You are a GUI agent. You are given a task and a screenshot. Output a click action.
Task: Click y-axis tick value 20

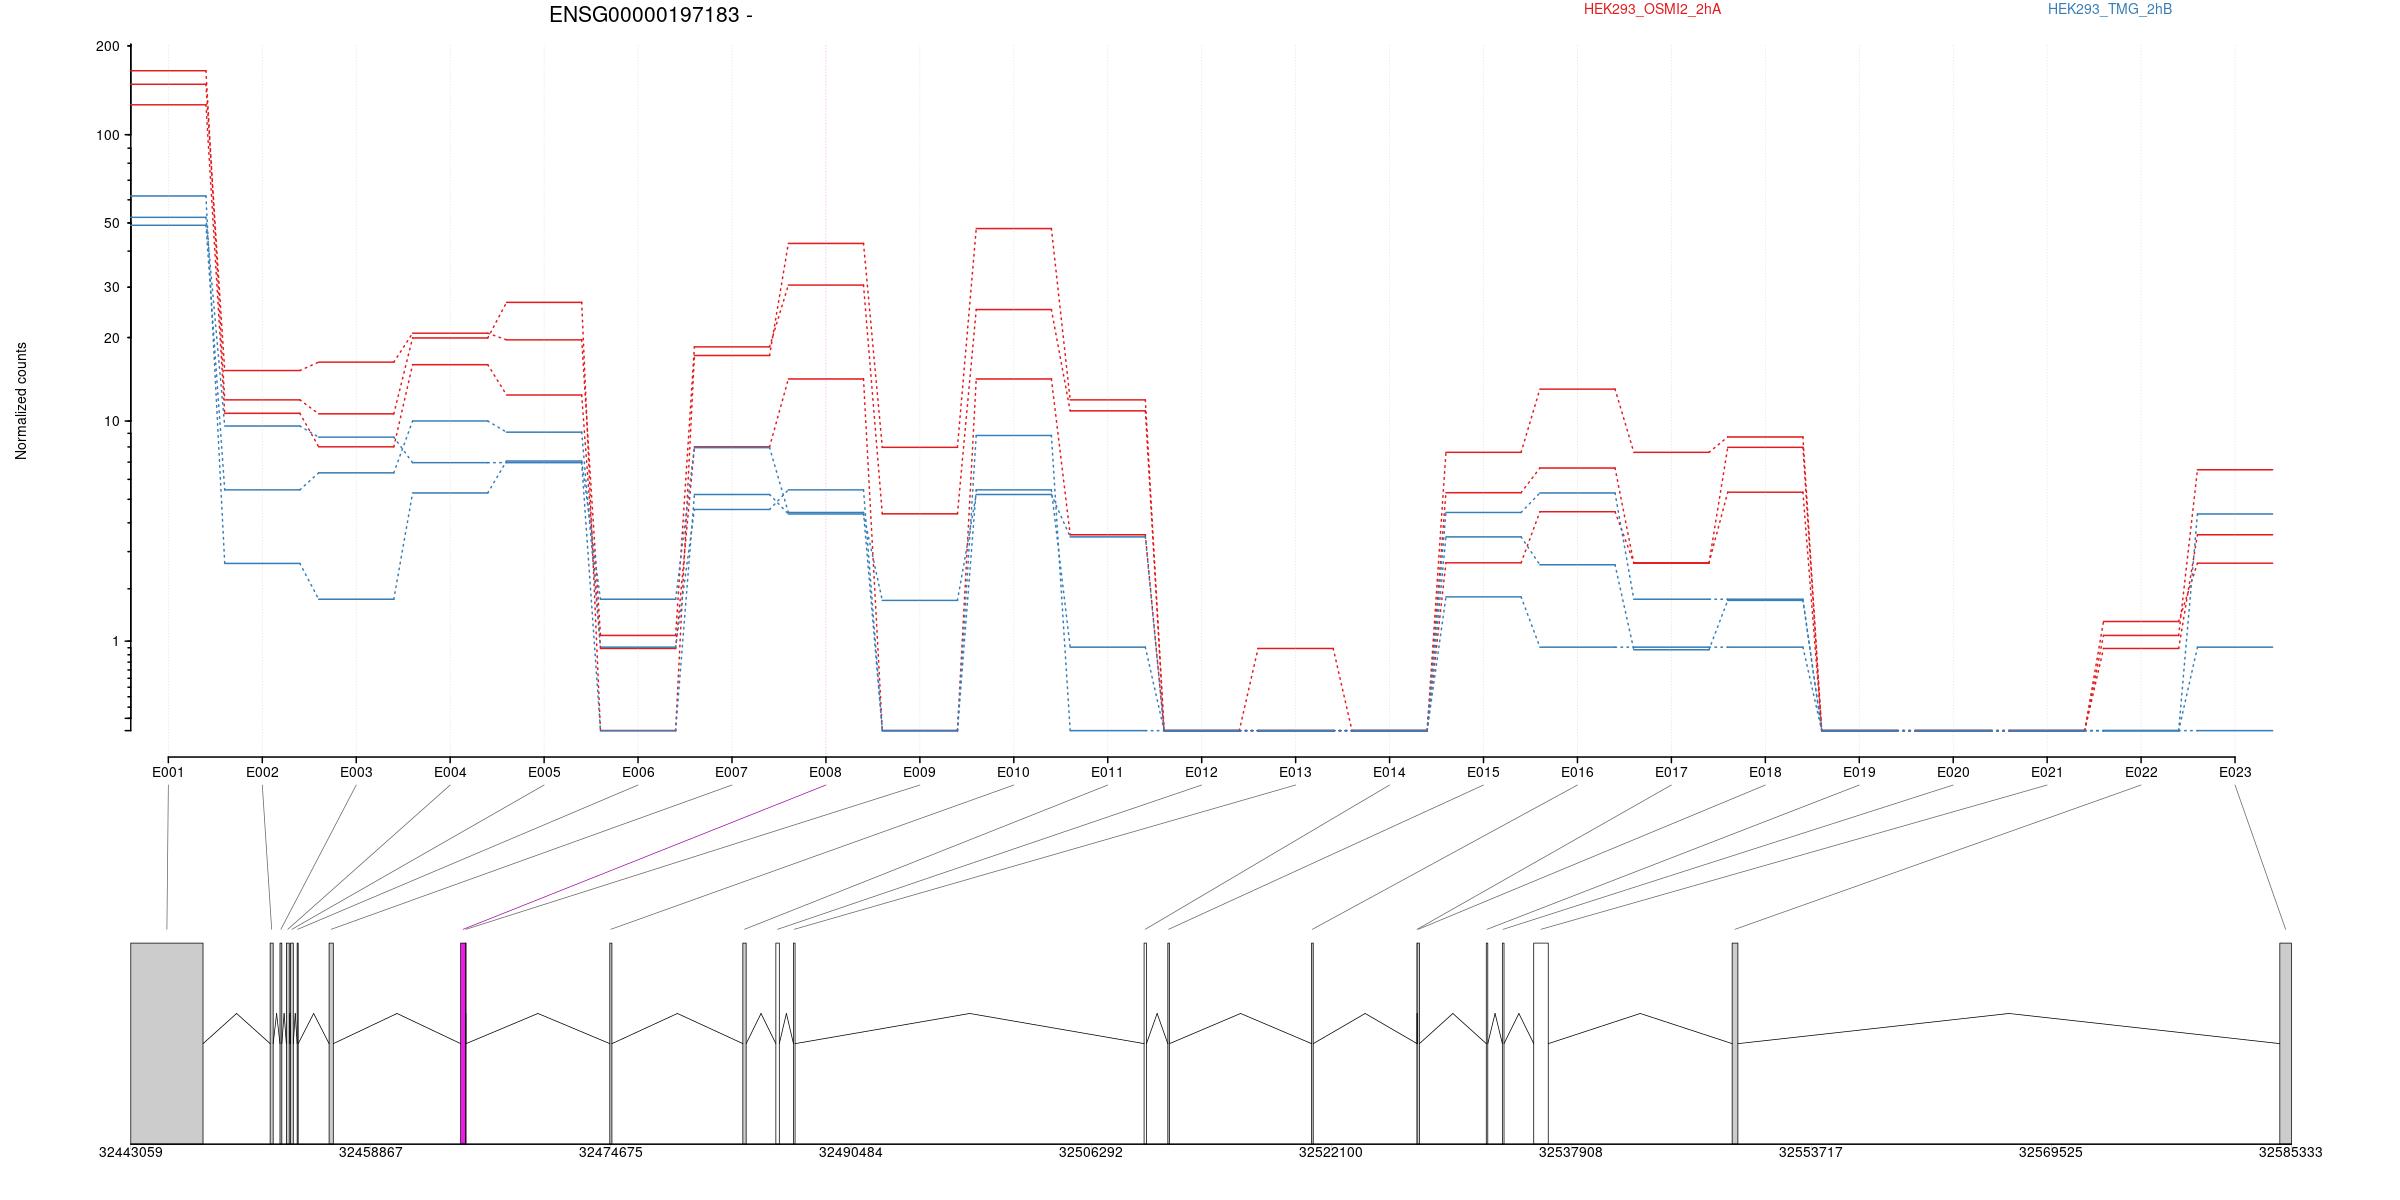point(111,338)
